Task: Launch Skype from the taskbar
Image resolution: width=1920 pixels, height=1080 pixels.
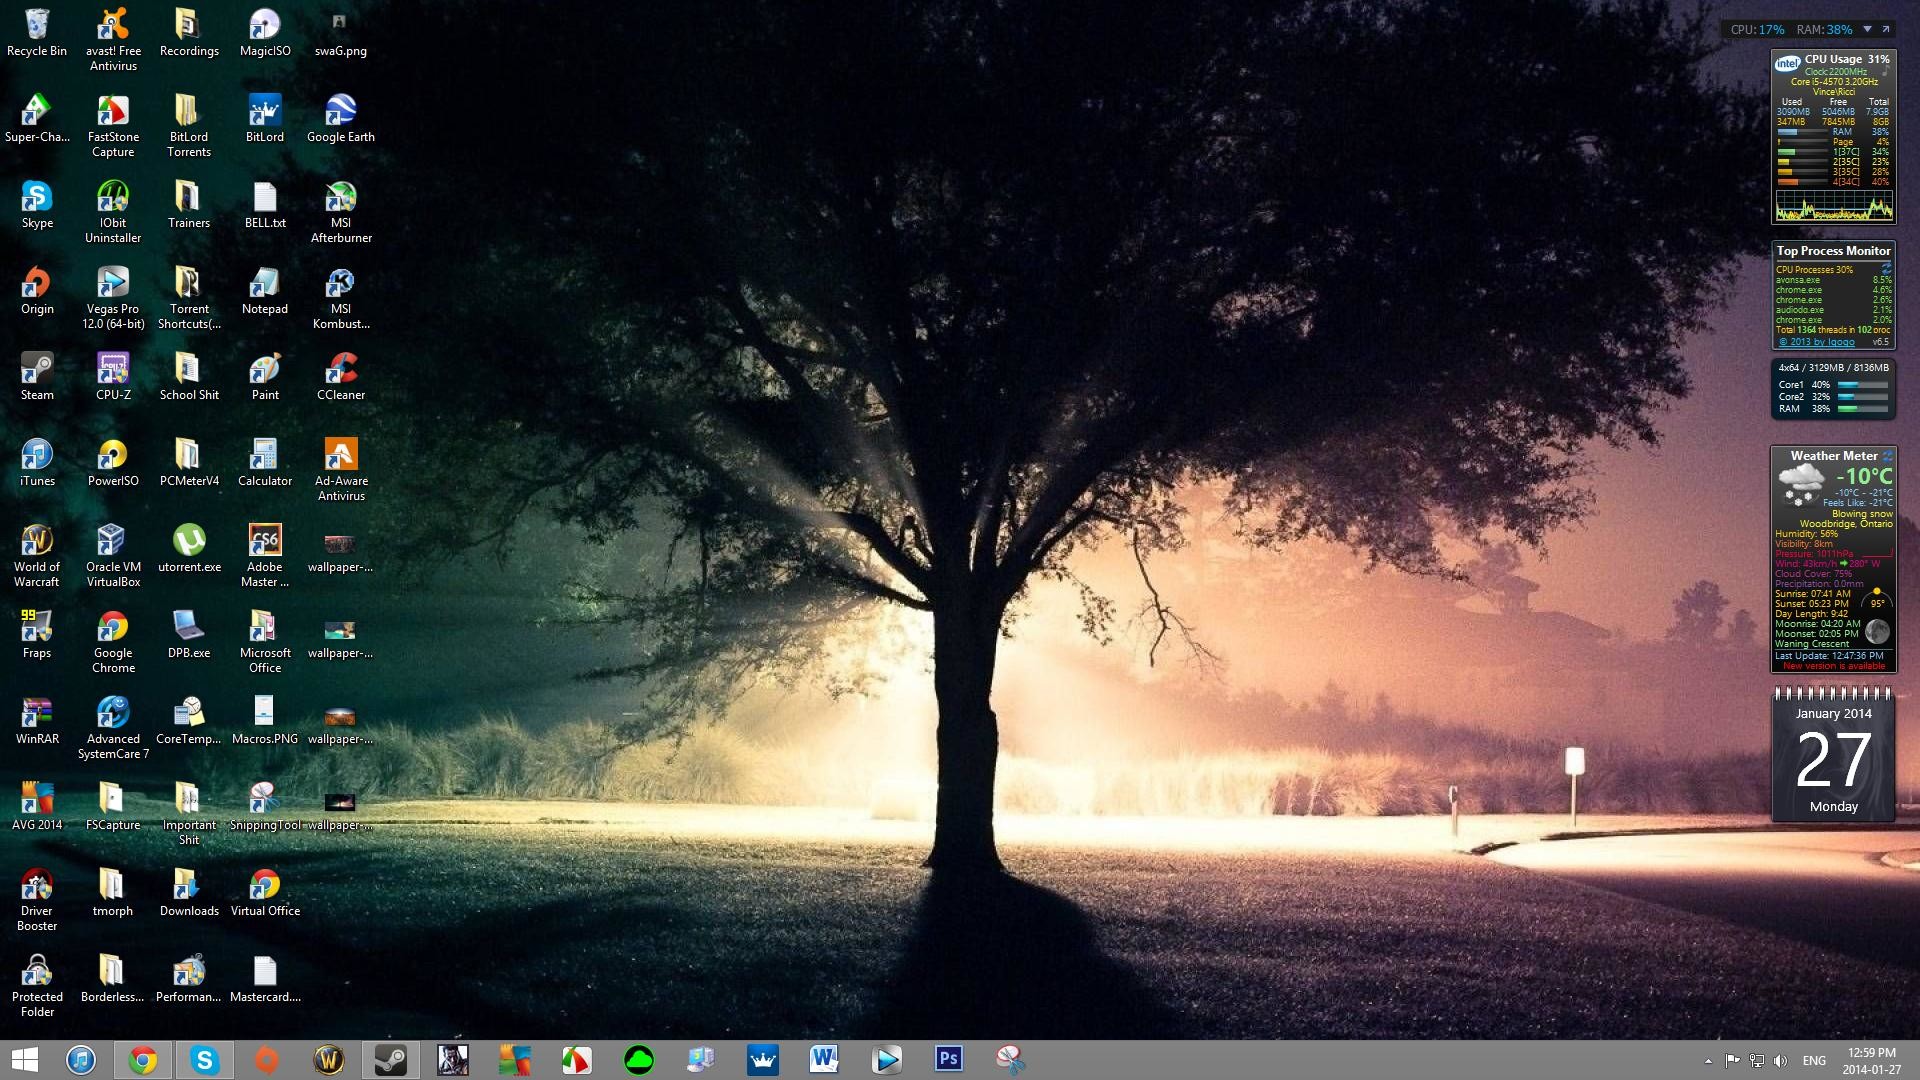Action: click(204, 1059)
